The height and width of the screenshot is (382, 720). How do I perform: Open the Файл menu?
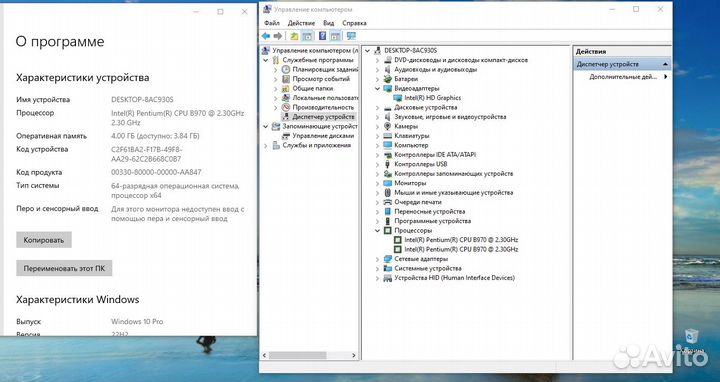coord(272,22)
